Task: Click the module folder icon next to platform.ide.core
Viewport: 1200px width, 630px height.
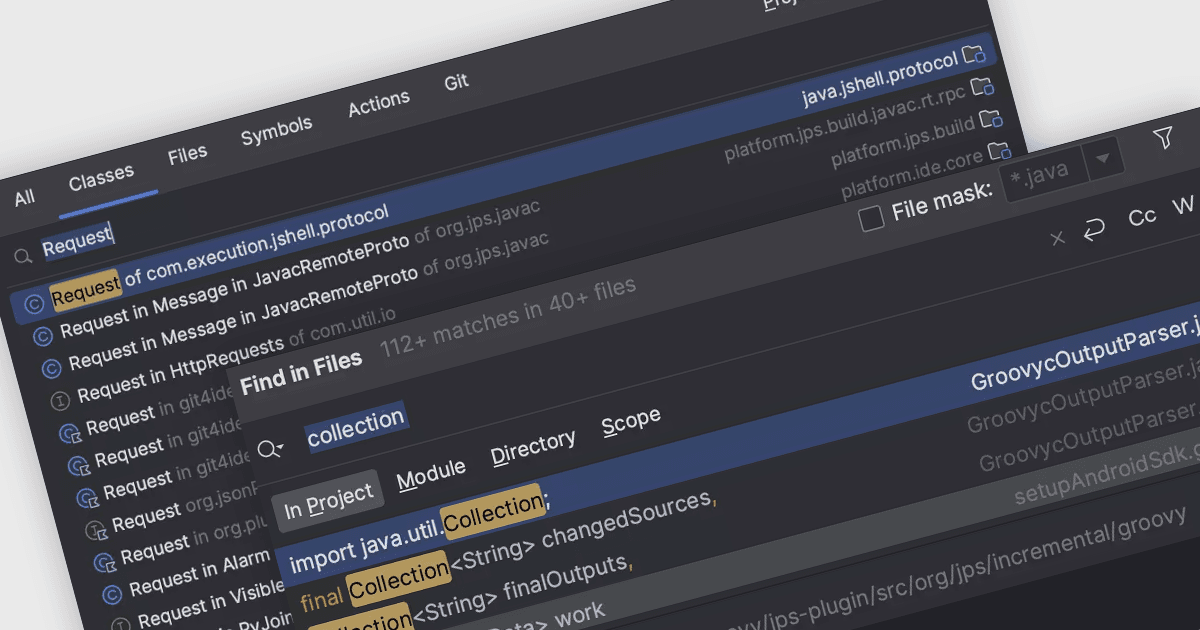Action: coord(999,152)
